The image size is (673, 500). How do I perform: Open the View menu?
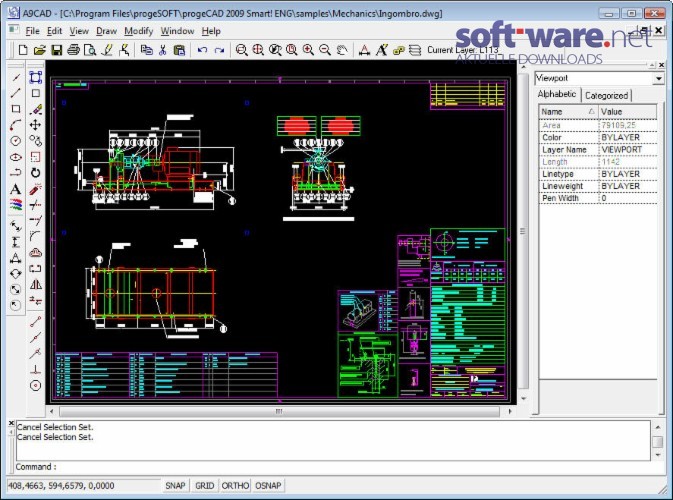coord(79,31)
